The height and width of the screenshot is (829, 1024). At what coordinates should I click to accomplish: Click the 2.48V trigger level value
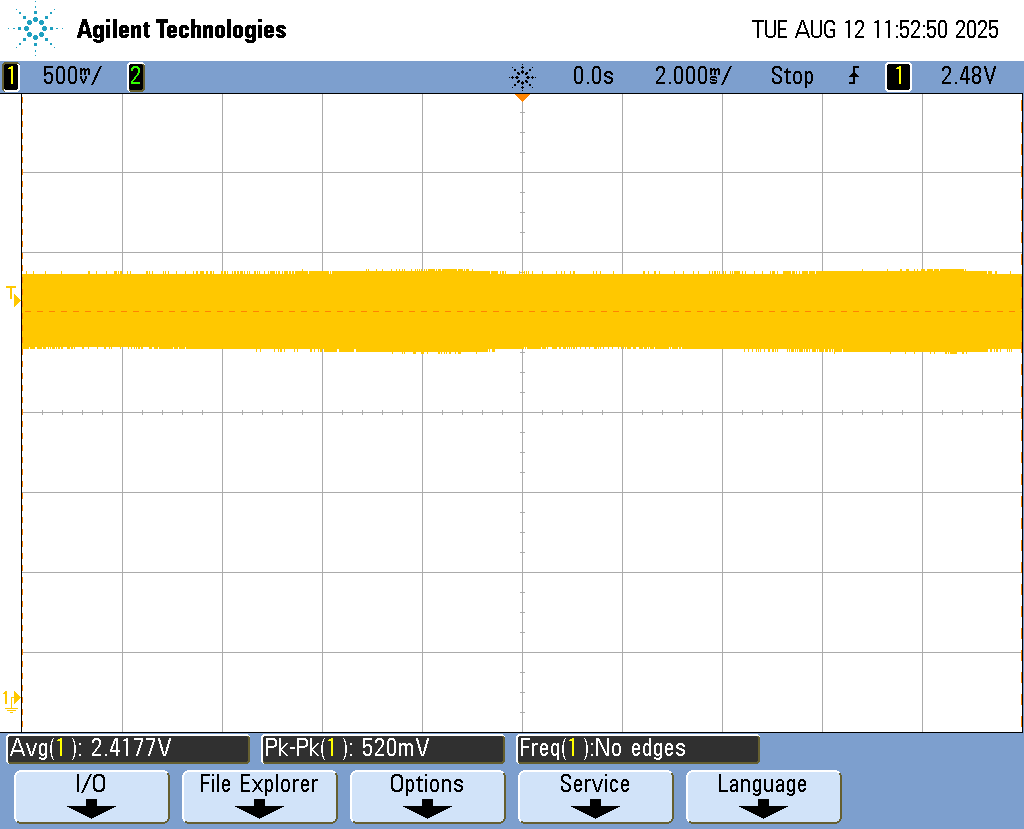(x=968, y=76)
